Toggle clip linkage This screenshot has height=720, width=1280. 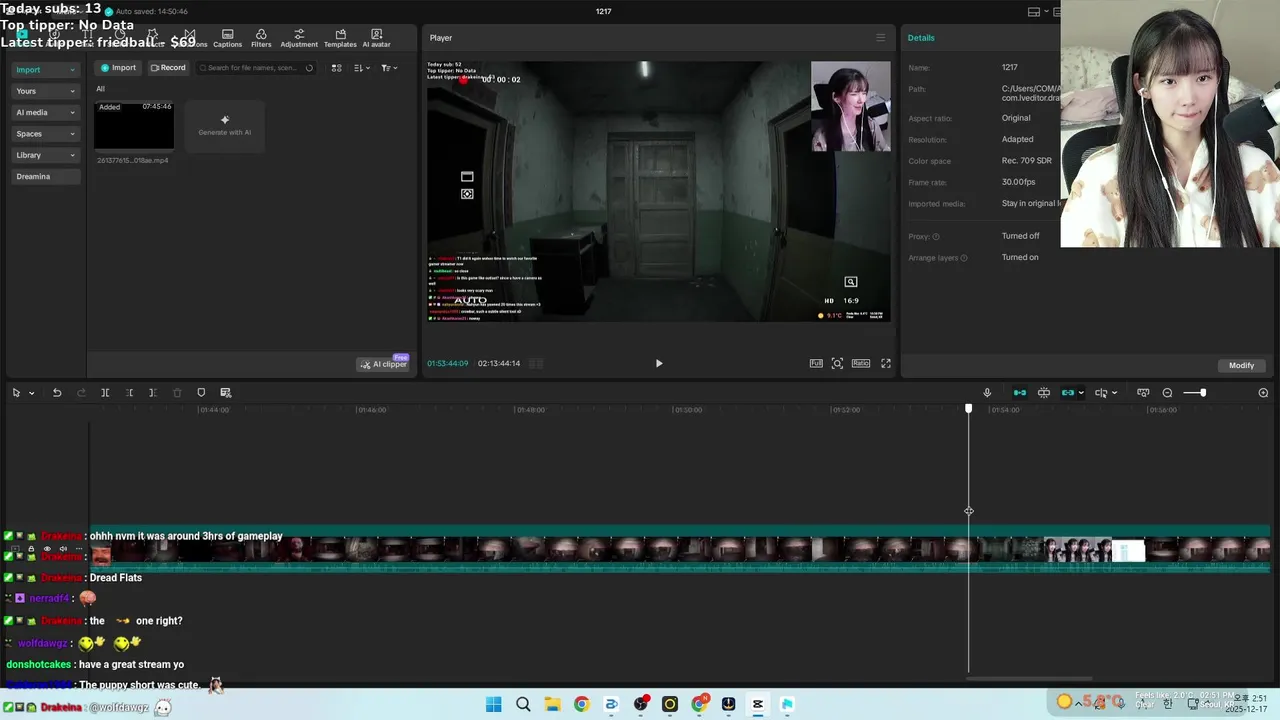pos(1067,393)
